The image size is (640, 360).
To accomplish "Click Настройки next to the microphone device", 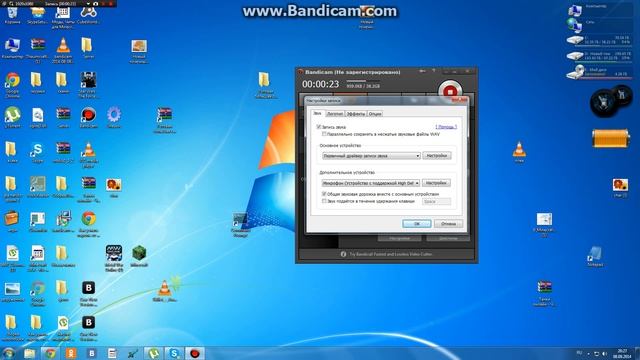I will tap(436, 183).
